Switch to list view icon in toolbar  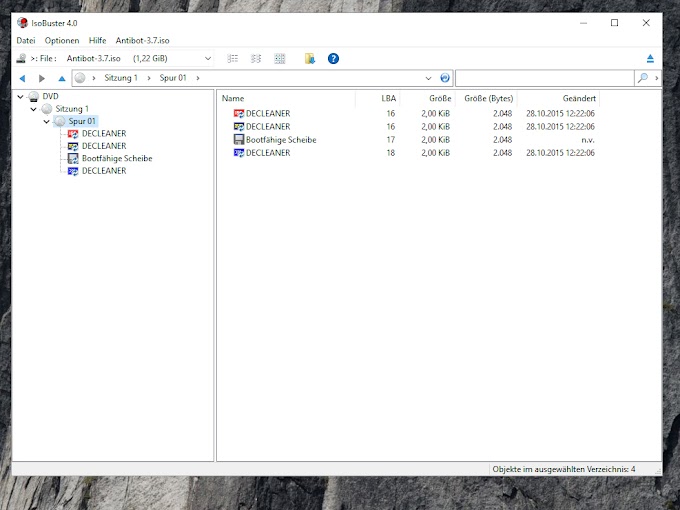[x=233, y=59]
